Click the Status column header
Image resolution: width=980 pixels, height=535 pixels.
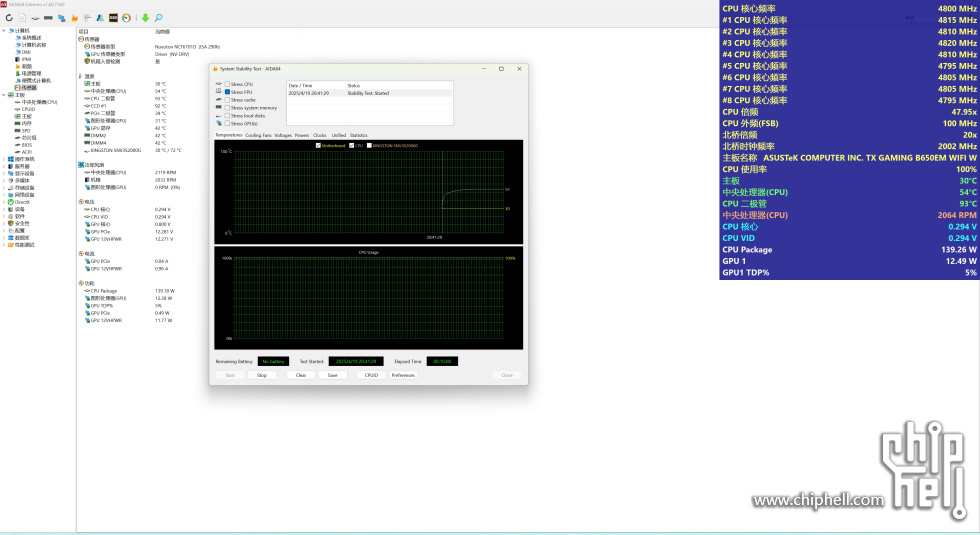pos(399,86)
